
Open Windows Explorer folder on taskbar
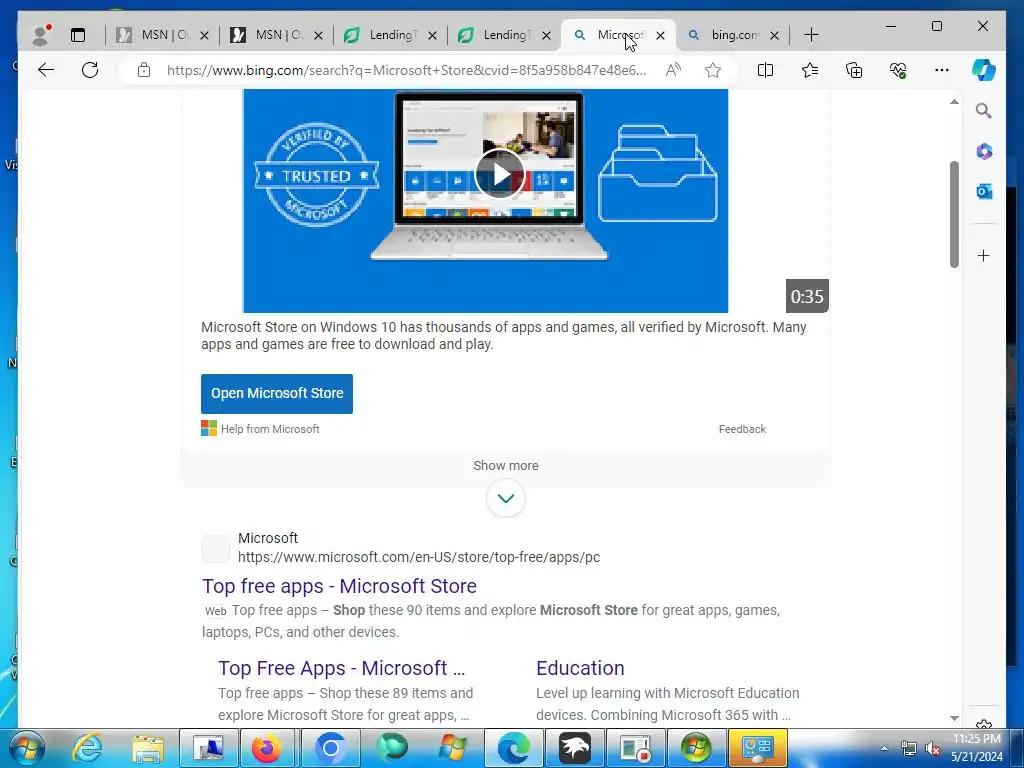148,748
